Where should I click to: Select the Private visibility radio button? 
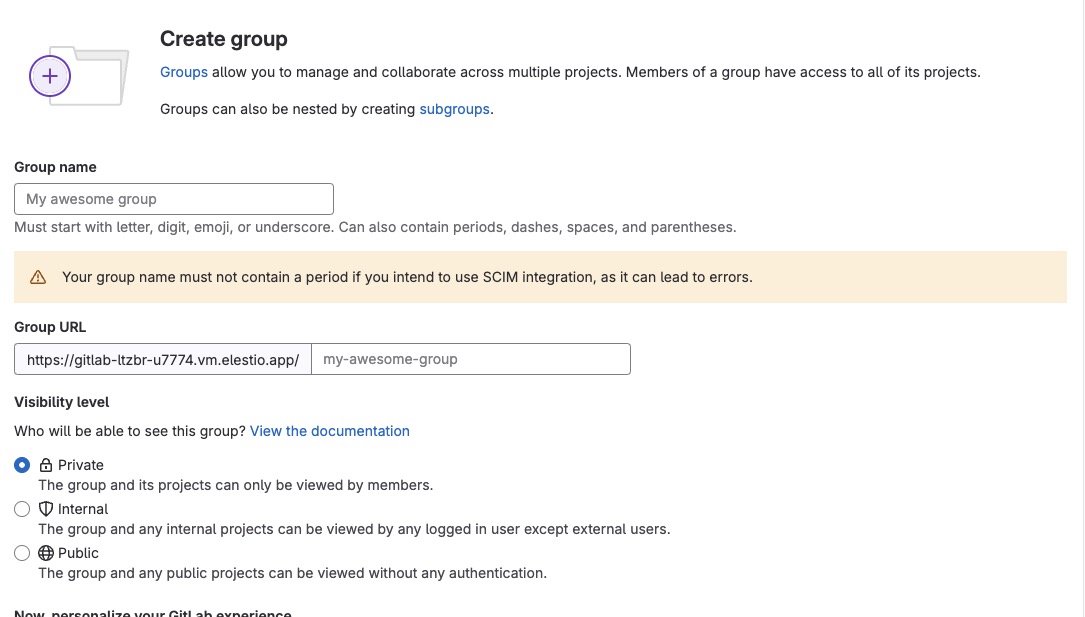point(22,464)
